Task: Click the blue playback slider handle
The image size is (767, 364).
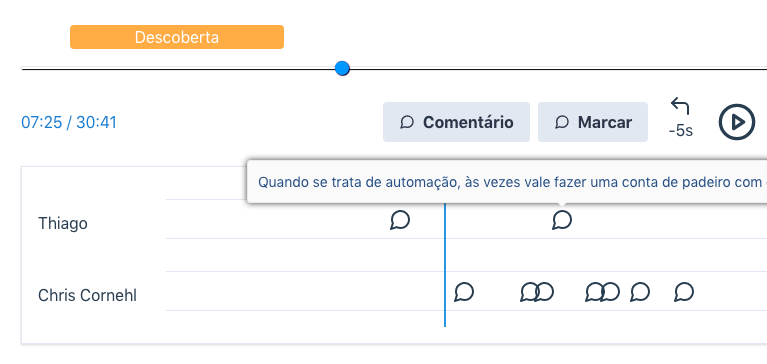Action: tap(342, 68)
